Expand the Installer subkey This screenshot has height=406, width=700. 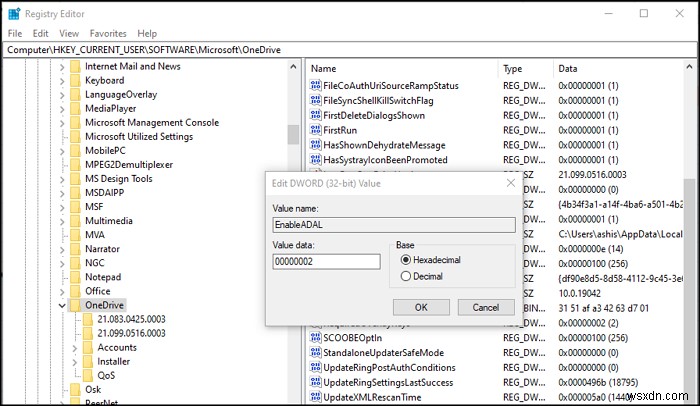pyautogui.click(x=75, y=362)
